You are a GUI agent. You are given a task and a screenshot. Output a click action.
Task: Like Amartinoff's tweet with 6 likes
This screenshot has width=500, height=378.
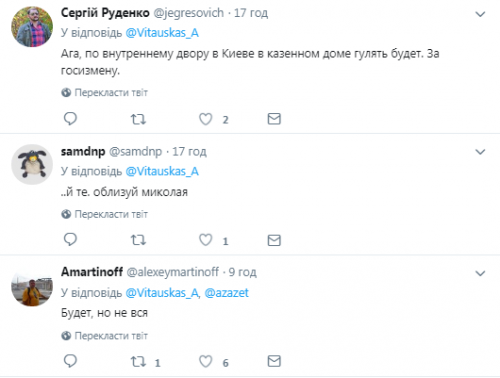tap(206, 361)
